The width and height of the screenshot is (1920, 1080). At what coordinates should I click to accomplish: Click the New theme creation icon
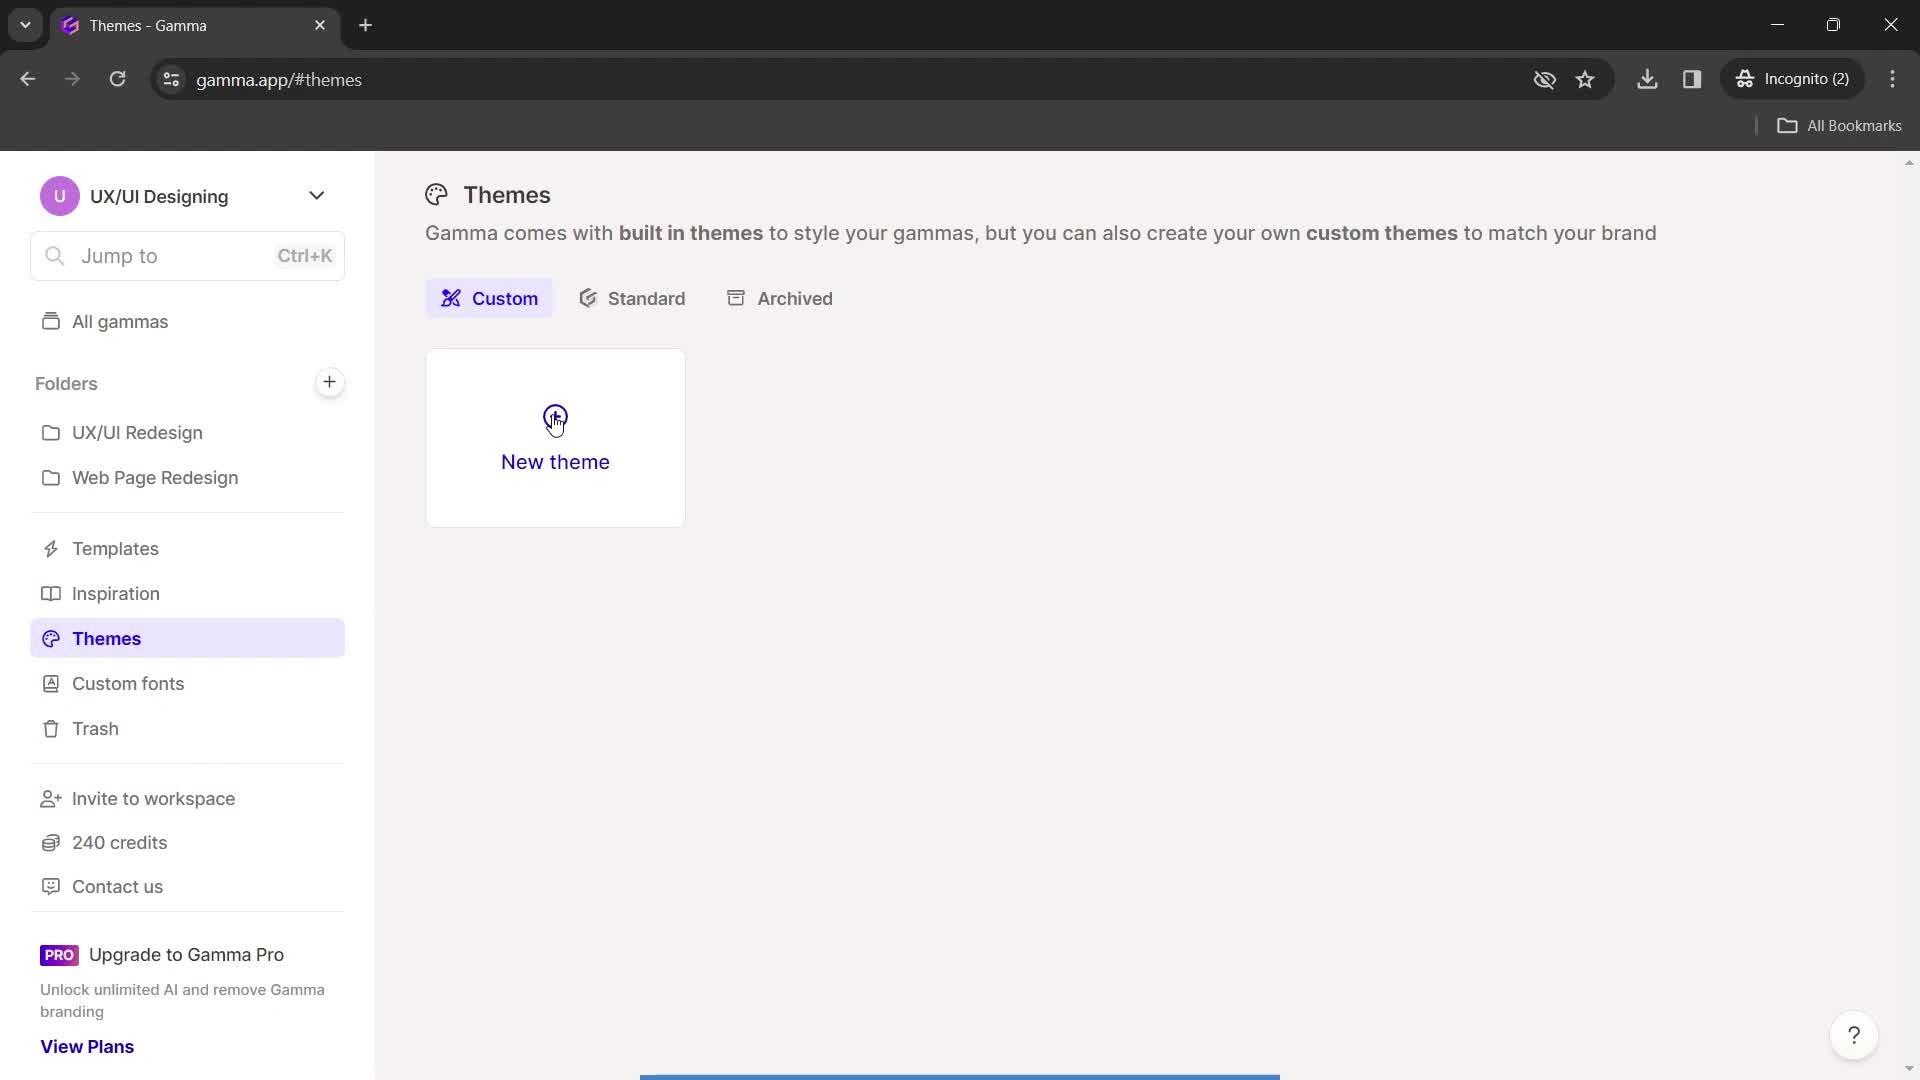click(555, 417)
